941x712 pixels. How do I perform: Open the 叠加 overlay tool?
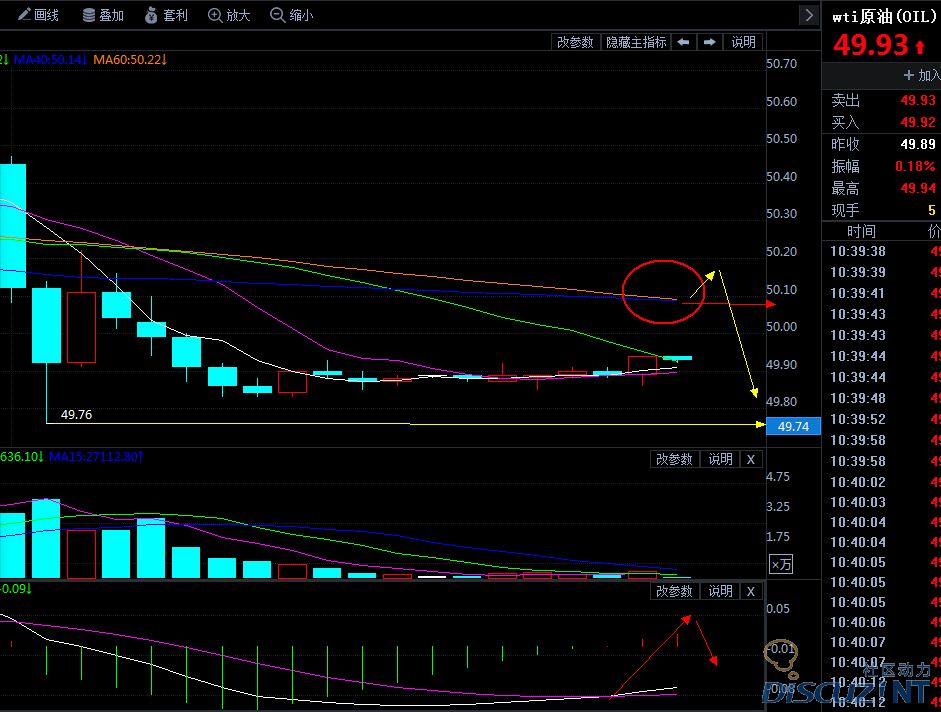[103, 15]
